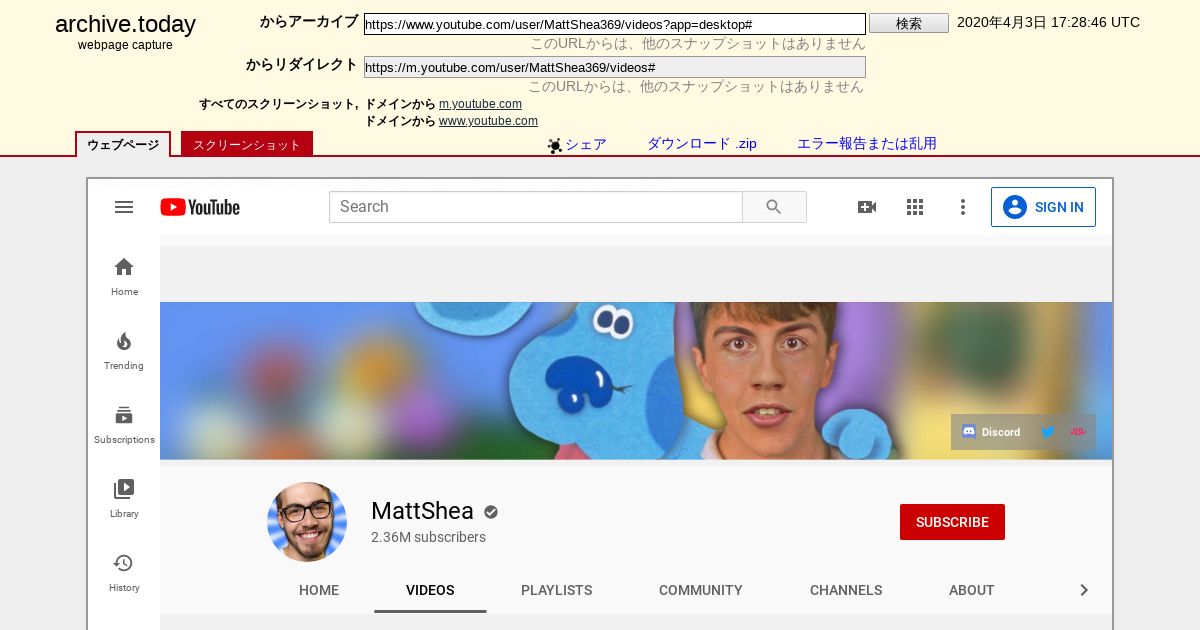The height and width of the screenshot is (630, 1200).
Task: Open the YouTube apps grid
Action: [x=915, y=207]
